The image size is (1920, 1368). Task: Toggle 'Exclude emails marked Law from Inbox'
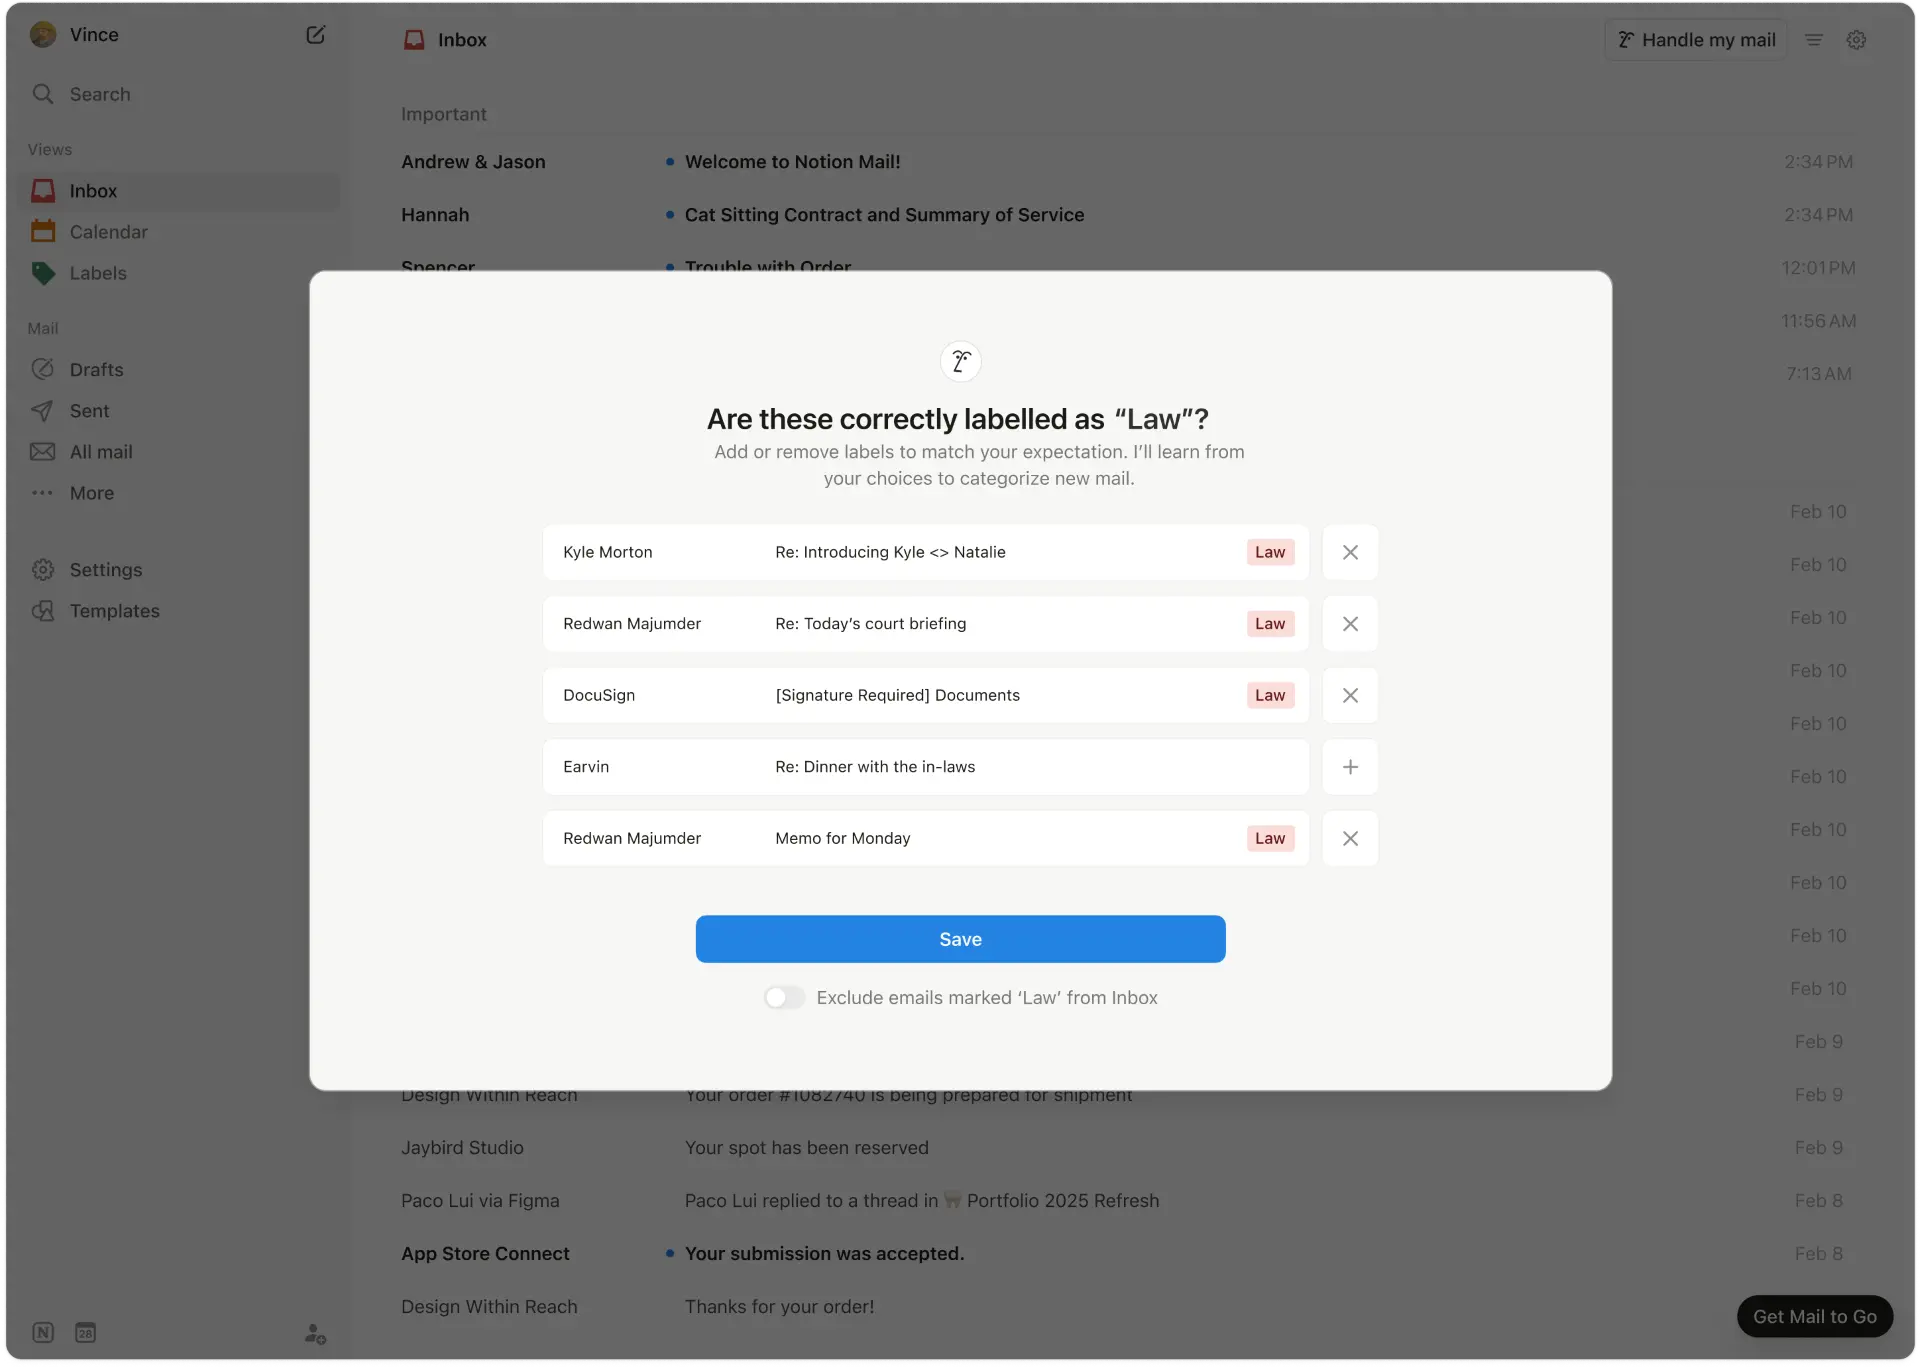(784, 997)
